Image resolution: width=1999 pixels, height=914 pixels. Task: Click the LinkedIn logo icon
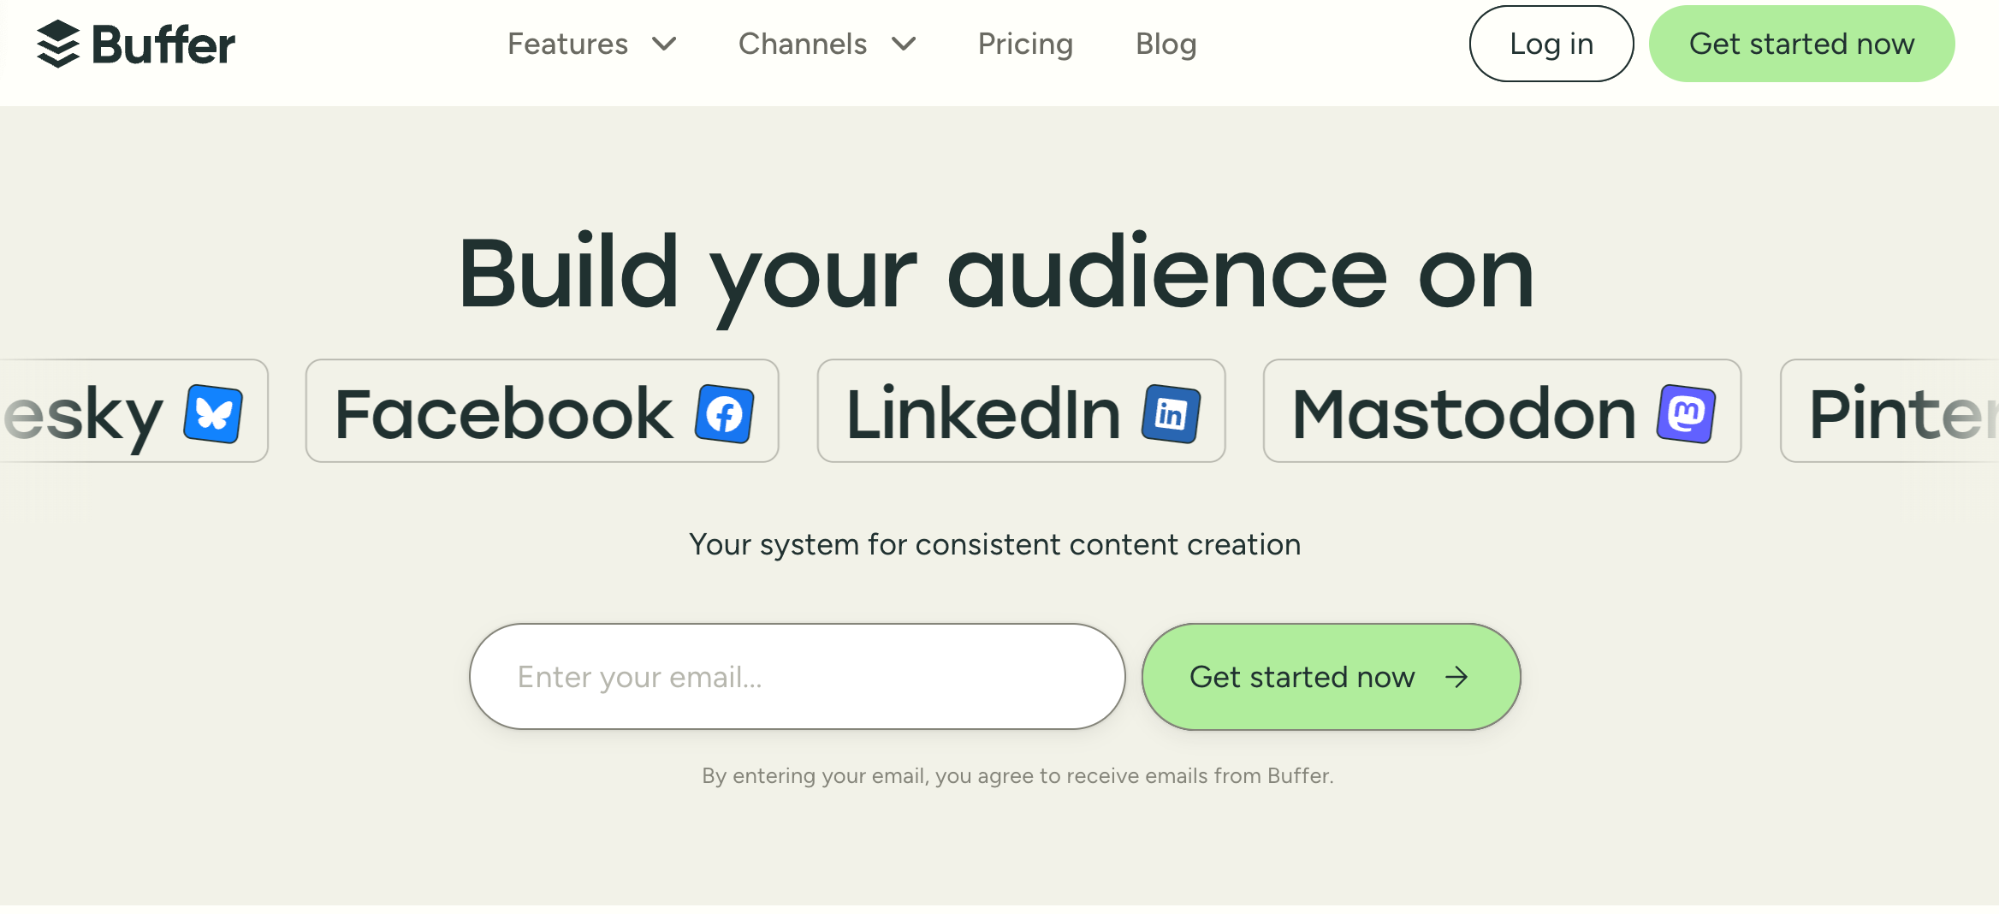click(1171, 413)
